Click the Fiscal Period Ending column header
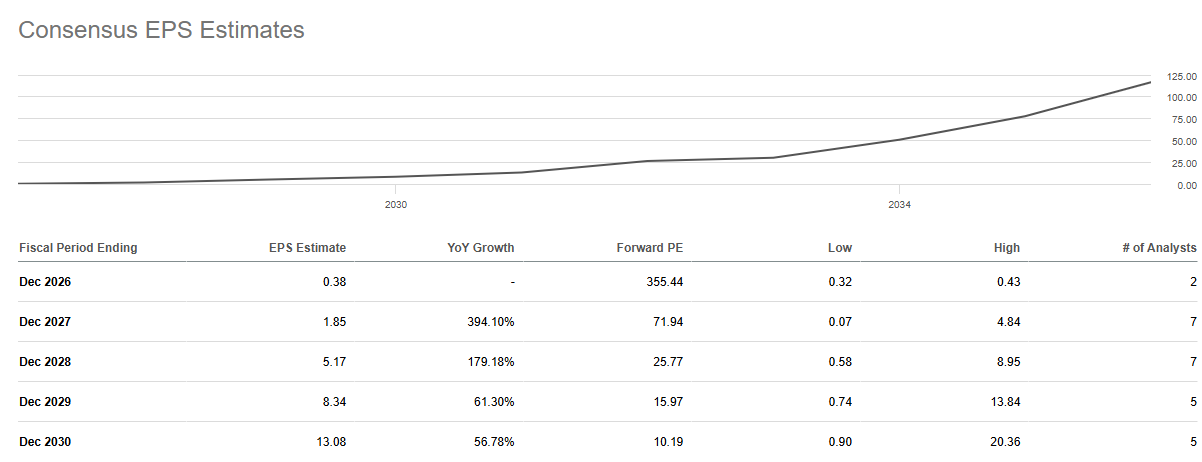The width and height of the screenshot is (1202, 462). (78, 247)
